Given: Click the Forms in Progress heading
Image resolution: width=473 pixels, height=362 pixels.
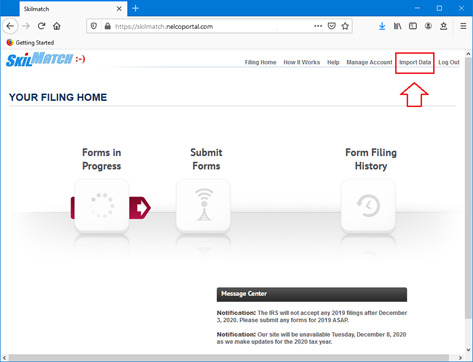Looking at the screenshot, I should tap(102, 159).
